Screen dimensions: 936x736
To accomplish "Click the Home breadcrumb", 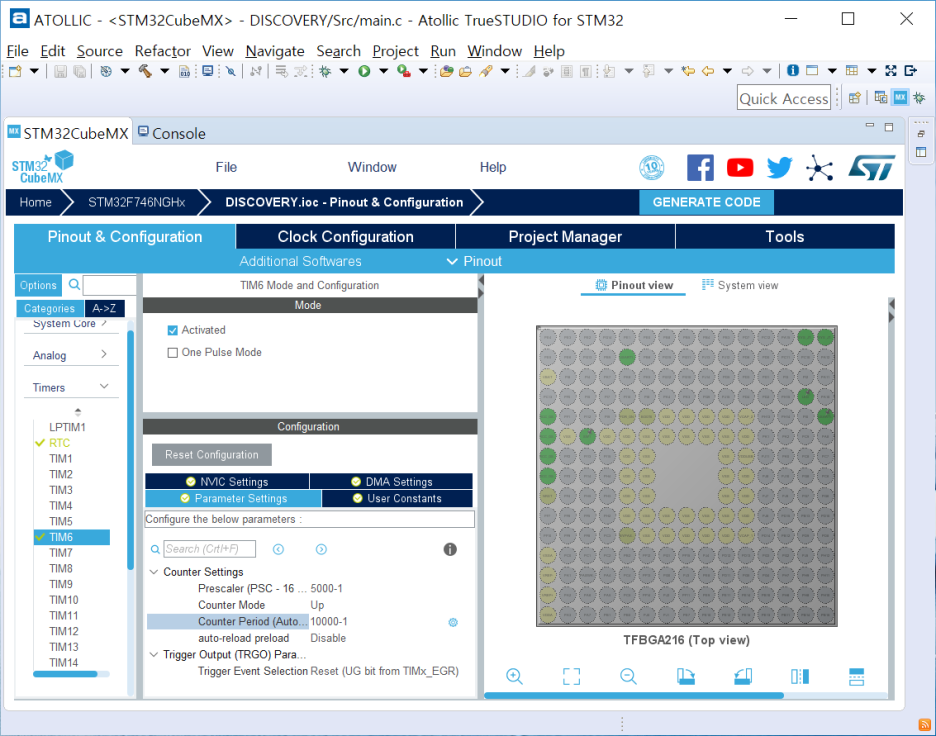I will pos(35,202).
